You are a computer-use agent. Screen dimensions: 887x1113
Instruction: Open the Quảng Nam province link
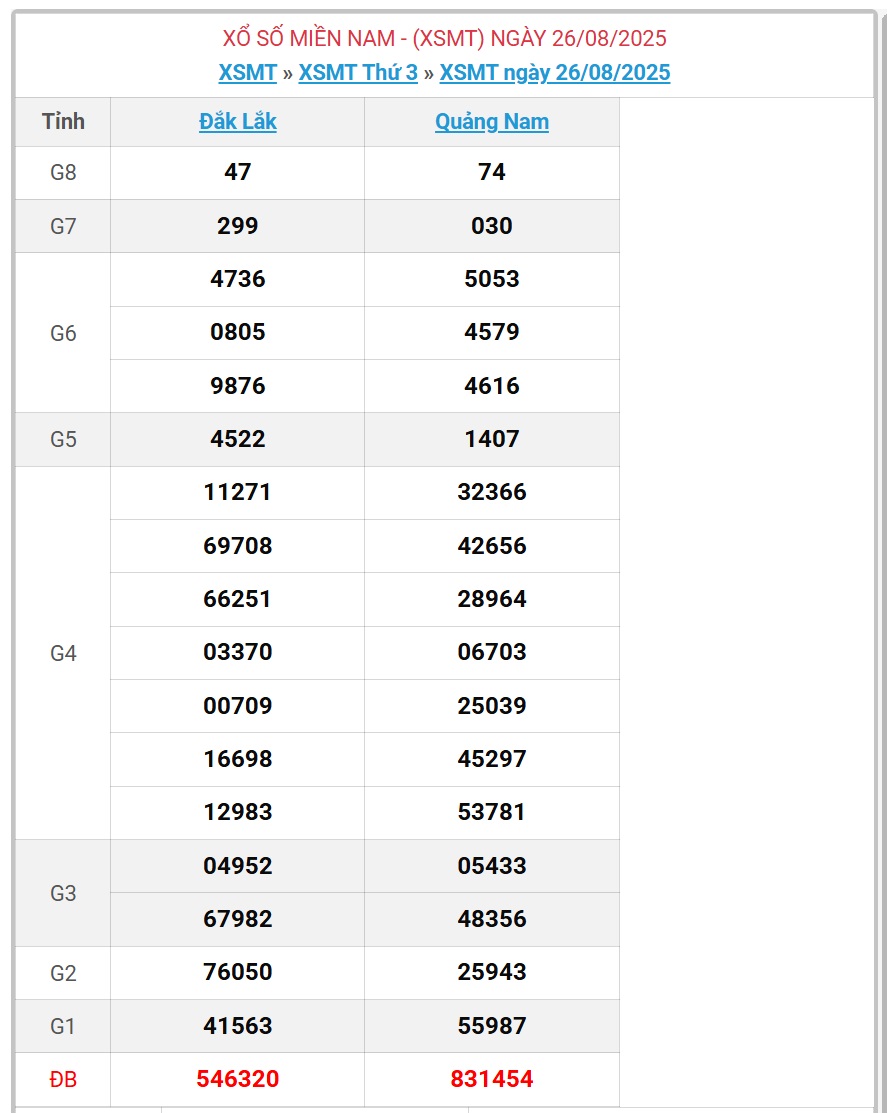coord(492,121)
